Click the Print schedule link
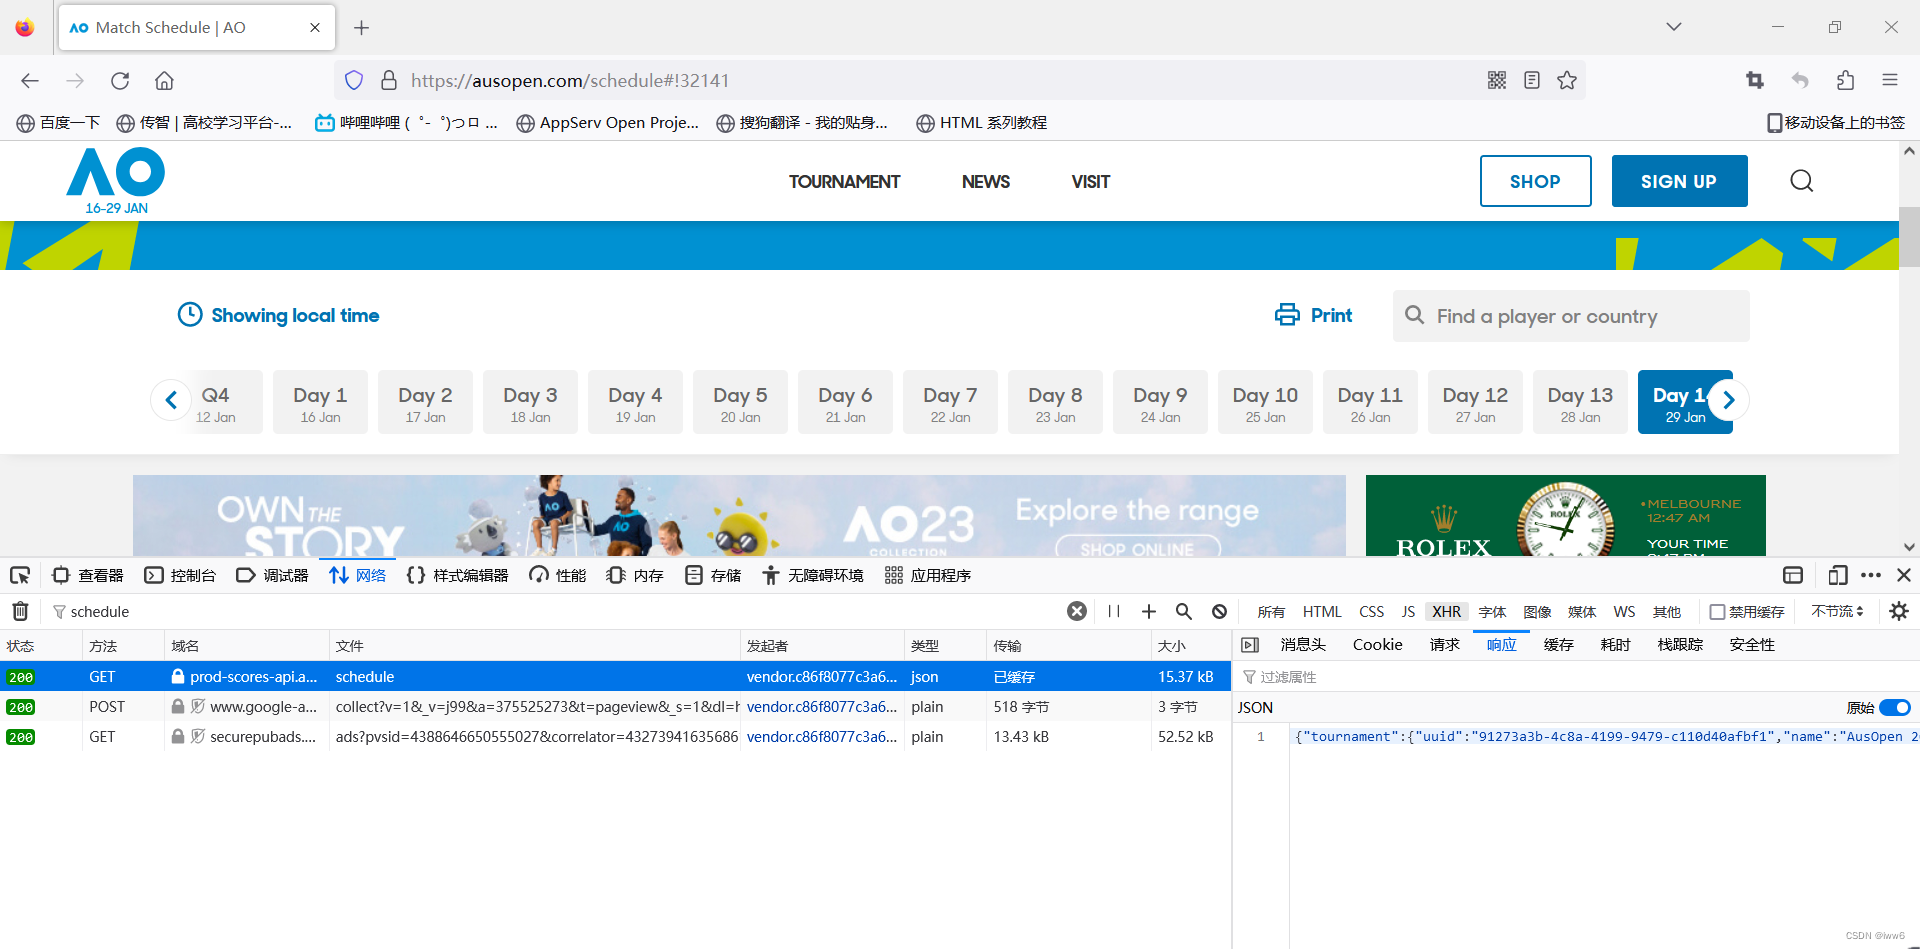 (1314, 315)
